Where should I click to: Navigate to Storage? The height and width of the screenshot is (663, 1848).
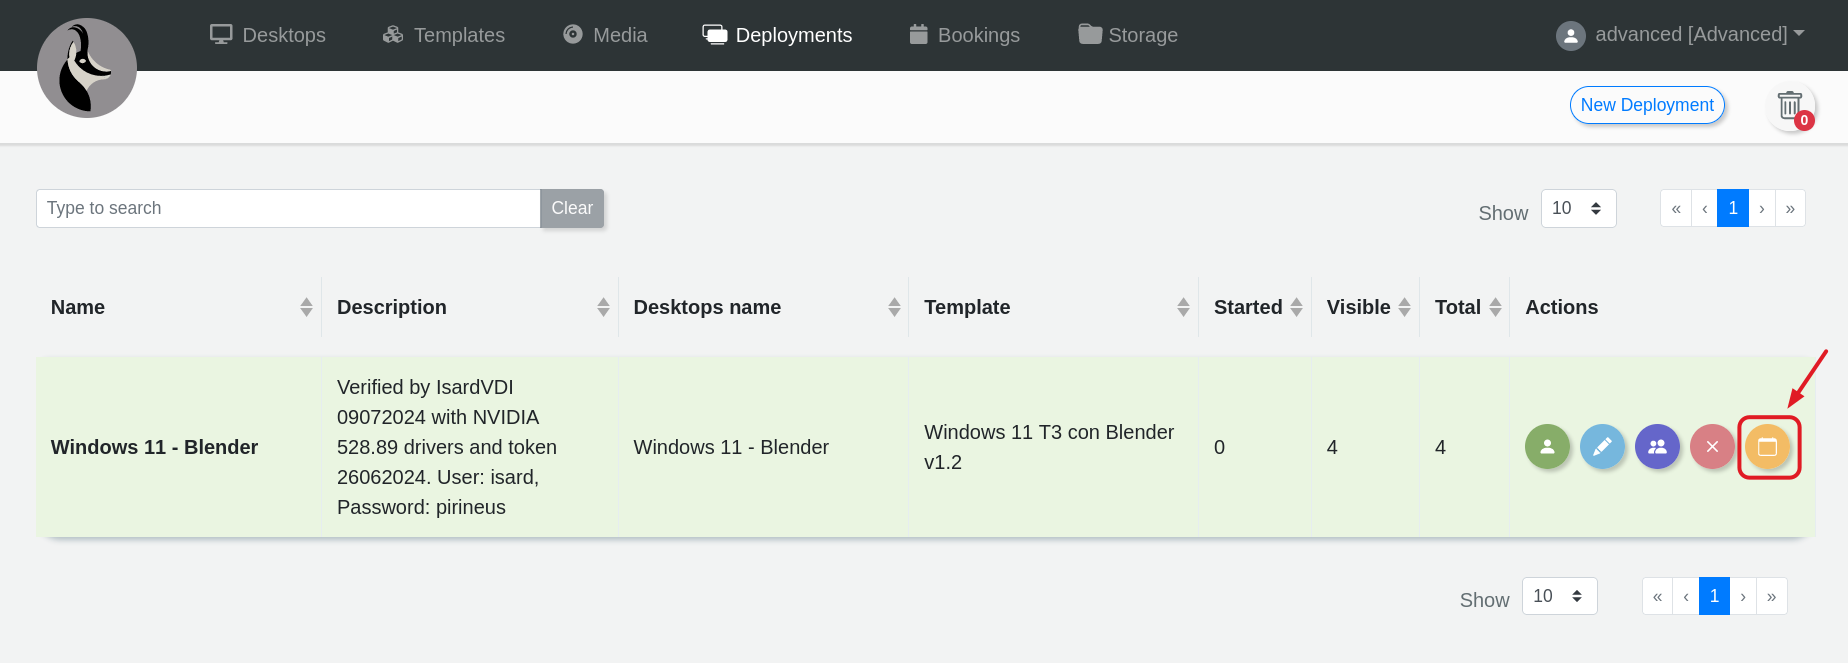click(x=1128, y=35)
